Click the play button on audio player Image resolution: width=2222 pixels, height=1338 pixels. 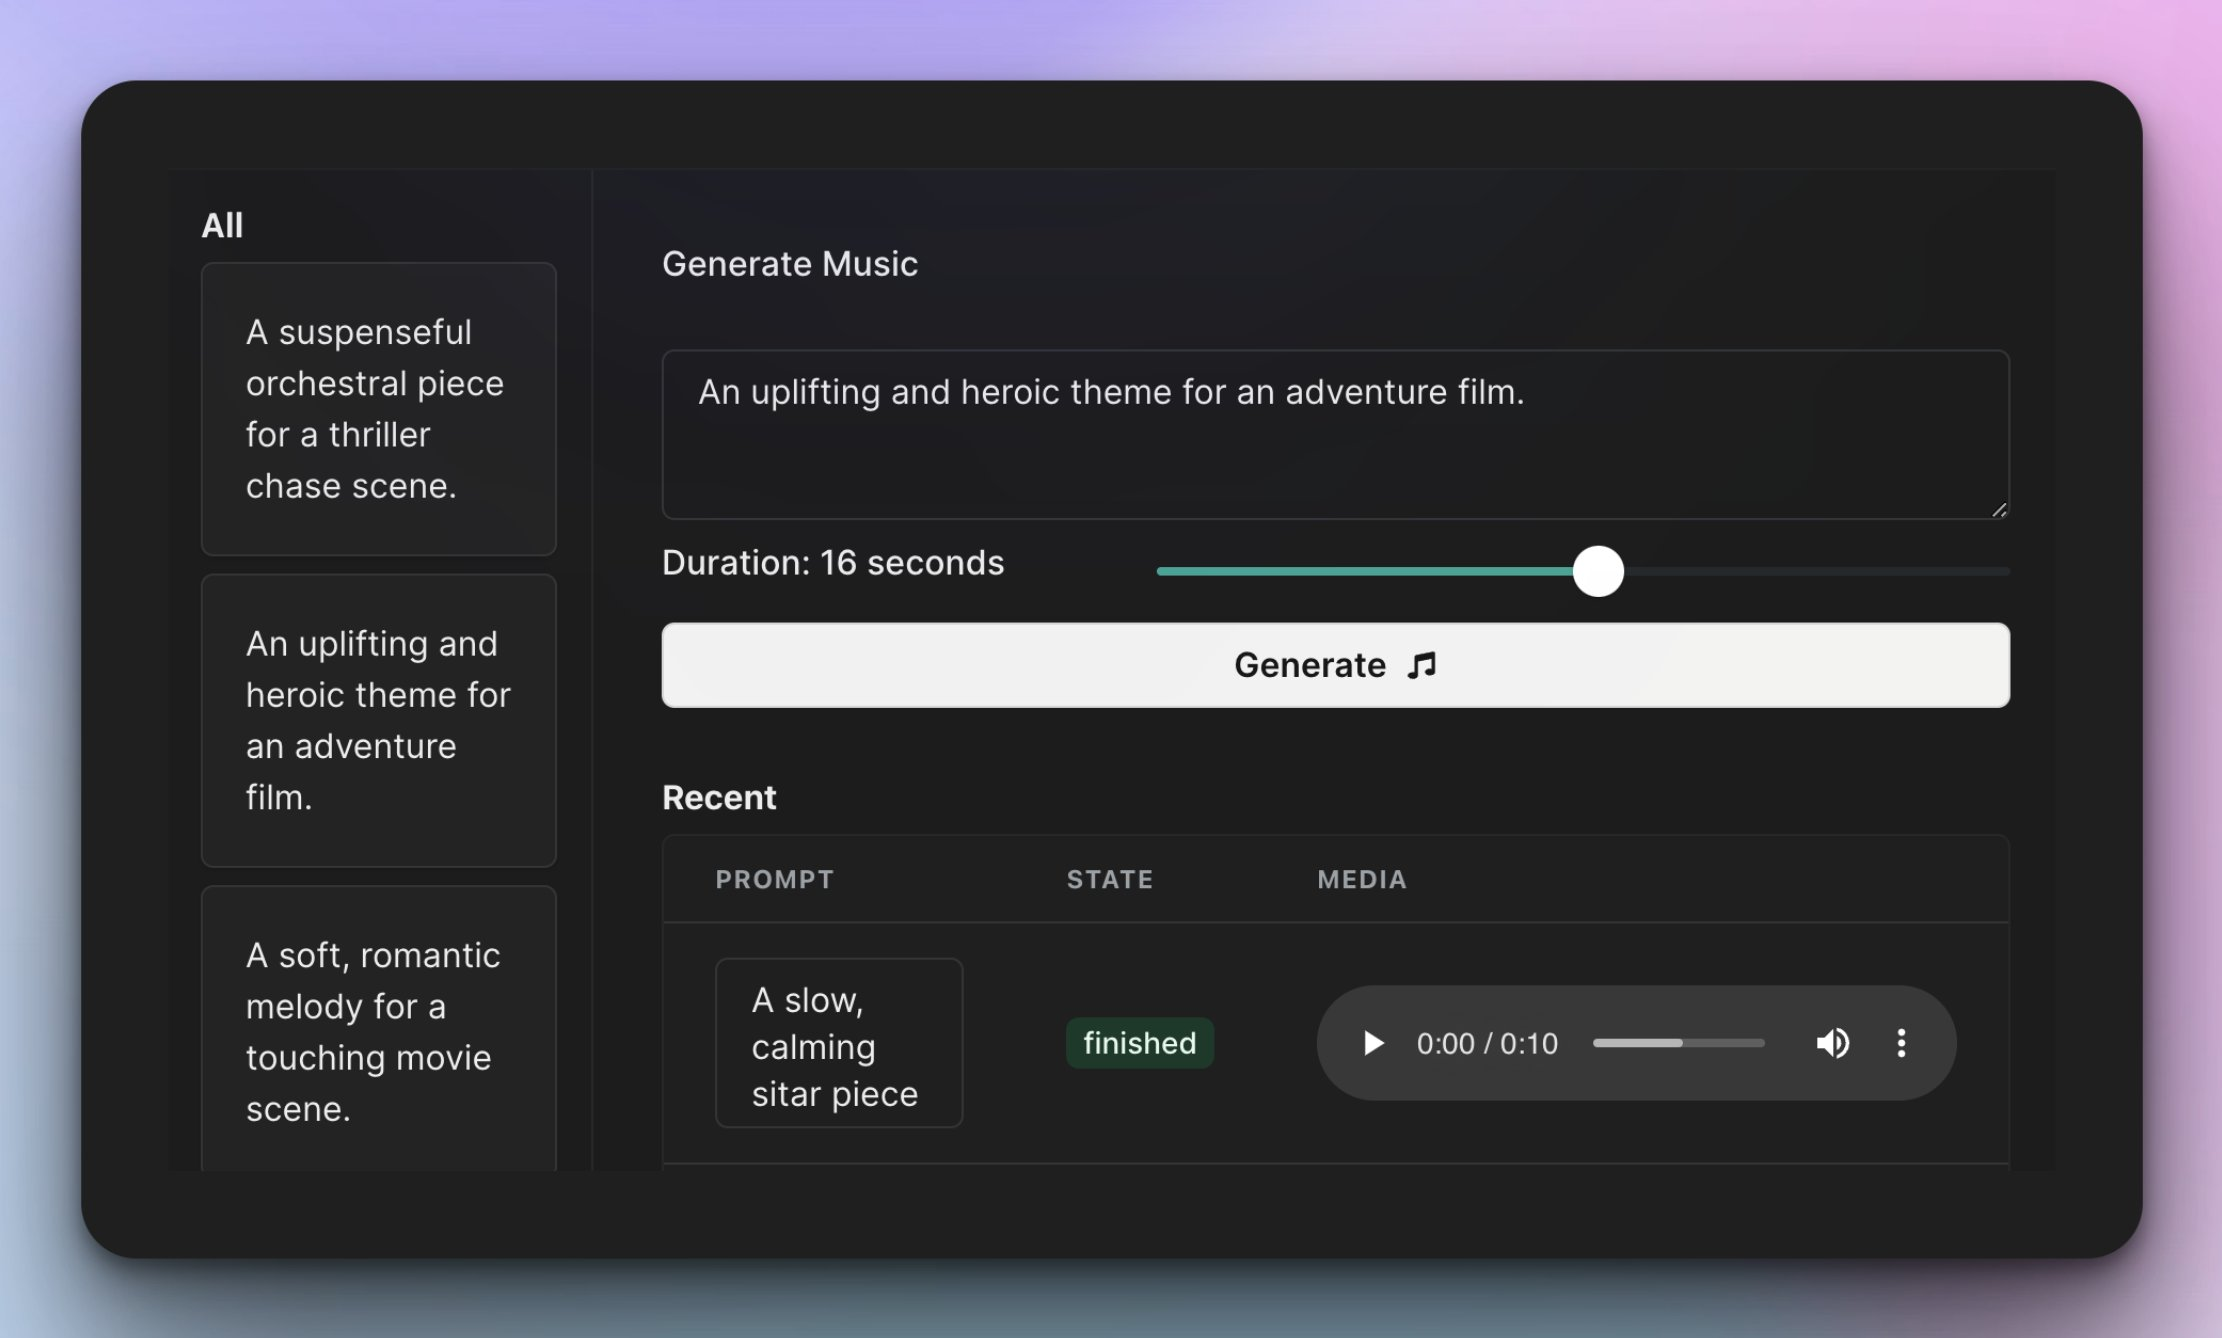point(1373,1043)
